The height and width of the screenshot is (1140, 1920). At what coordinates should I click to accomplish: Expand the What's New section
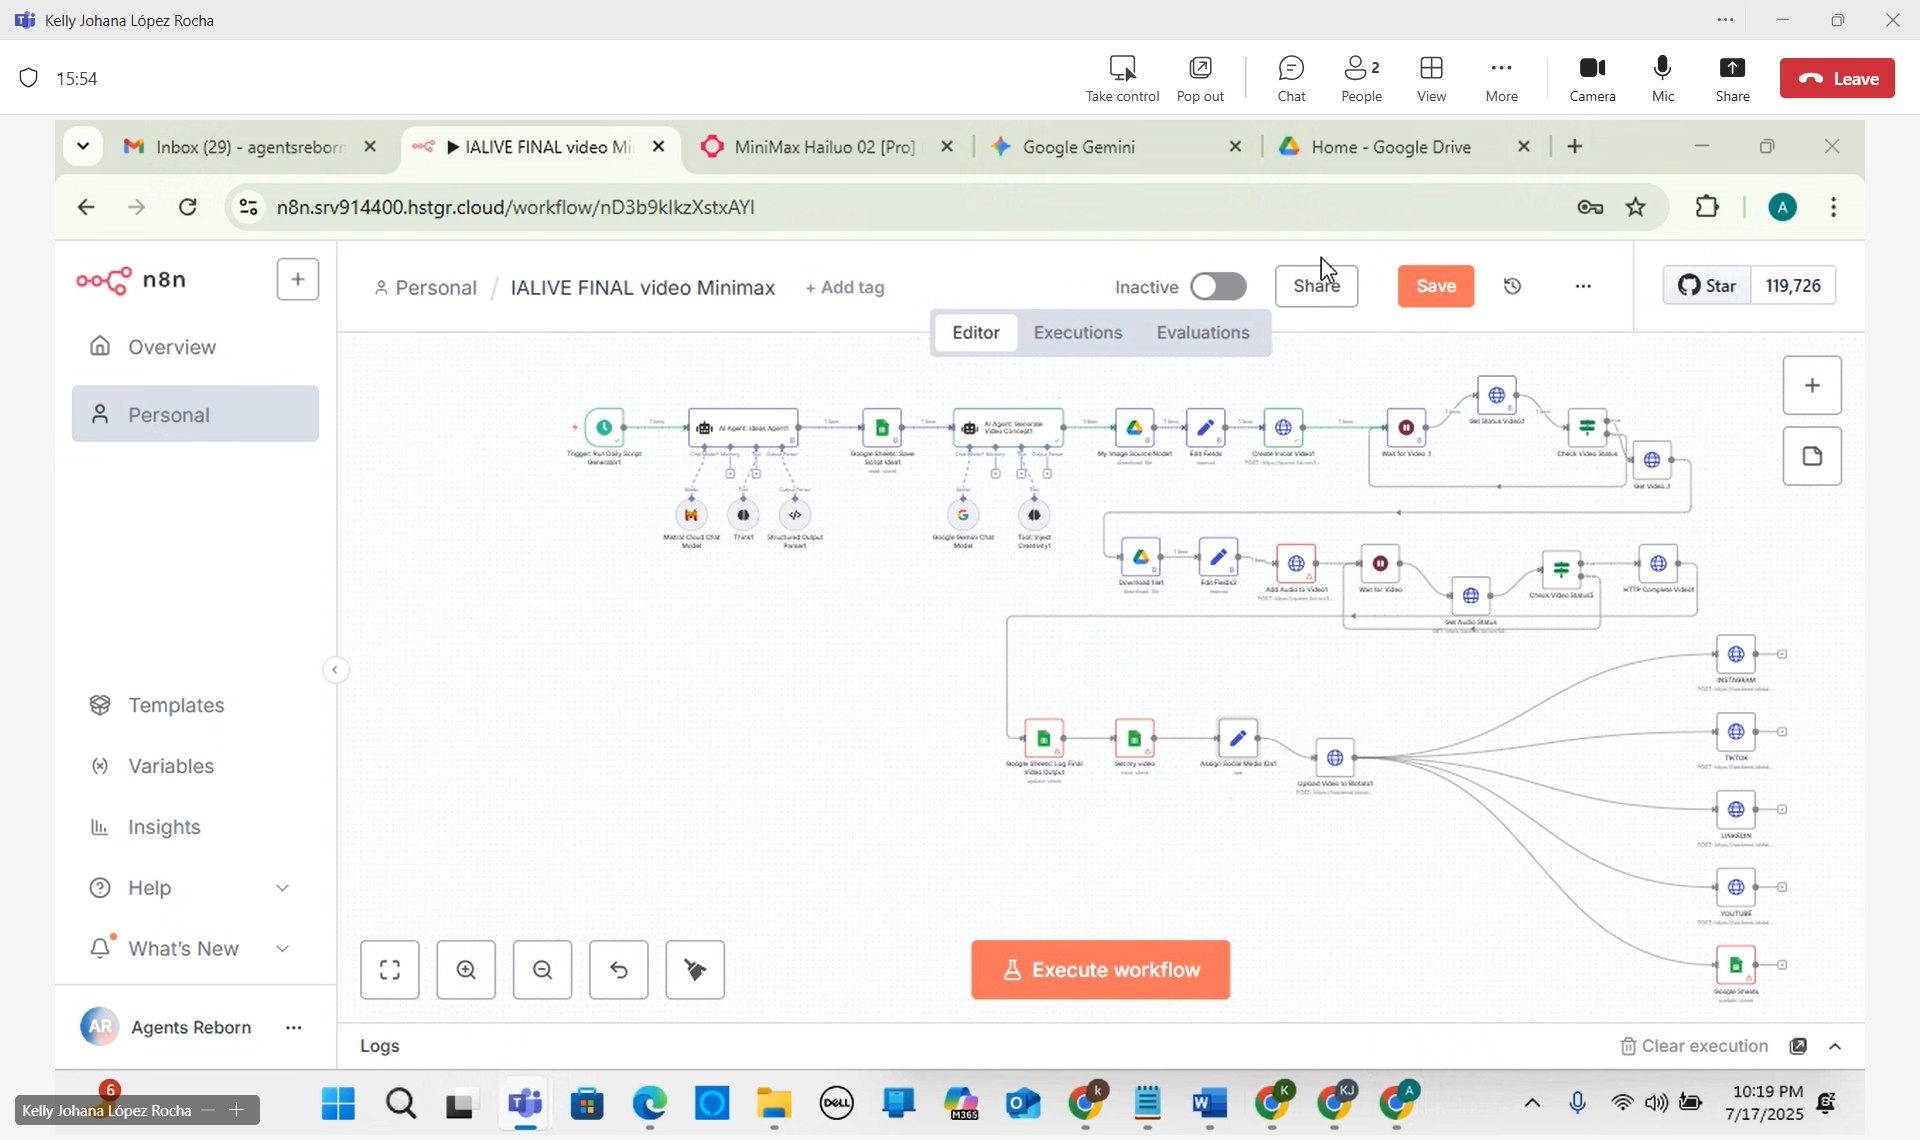click(282, 949)
